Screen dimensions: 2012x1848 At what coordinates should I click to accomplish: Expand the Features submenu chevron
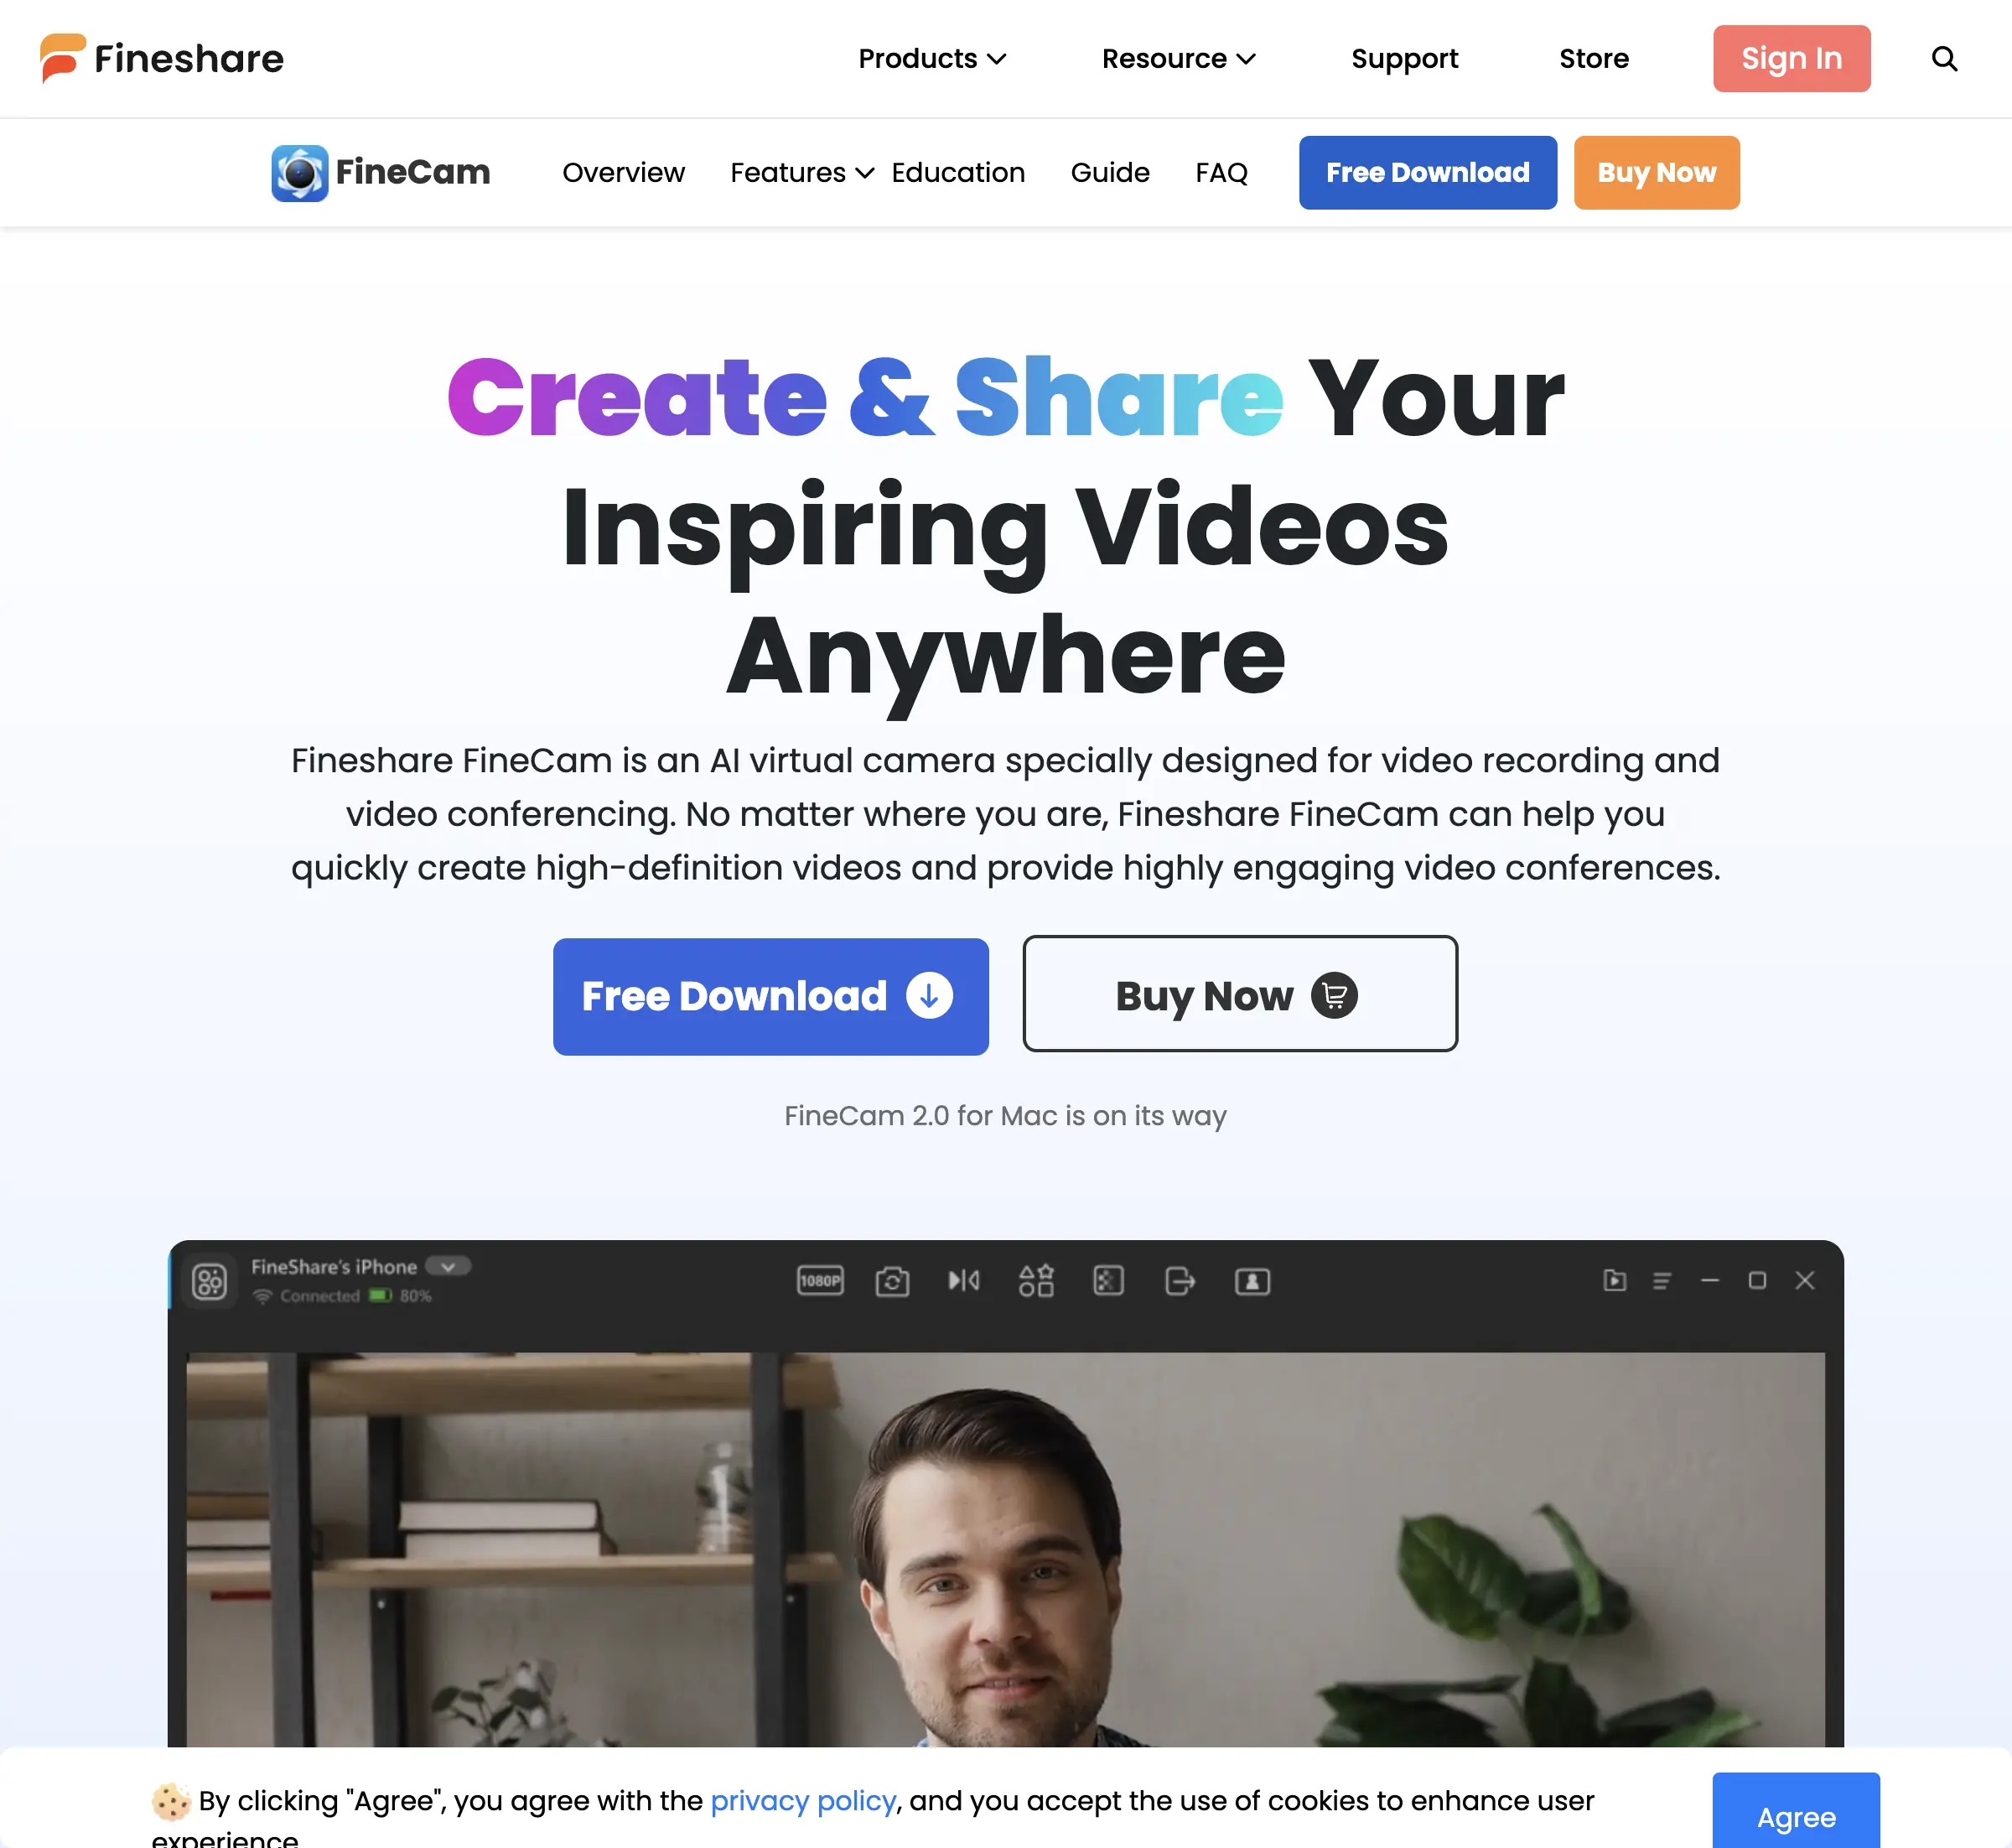click(865, 173)
